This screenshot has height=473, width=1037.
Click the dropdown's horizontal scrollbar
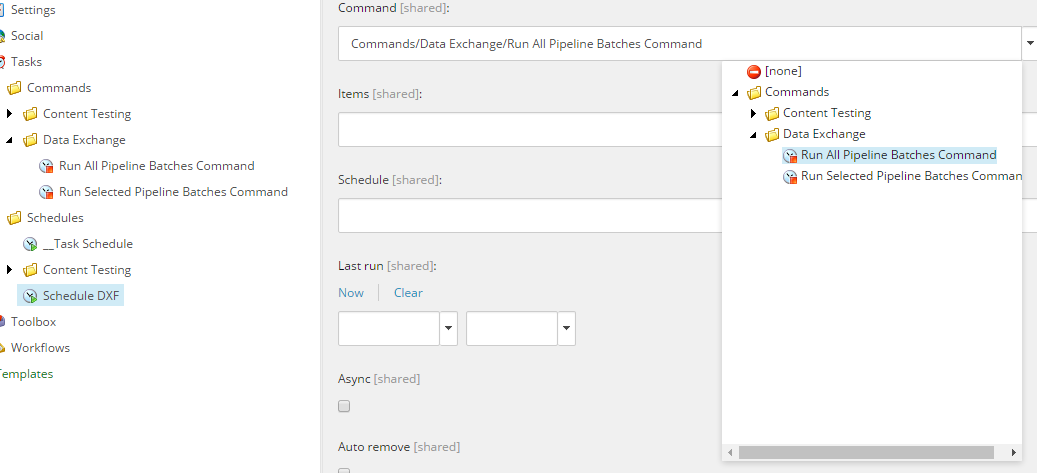pyautogui.click(x=866, y=452)
